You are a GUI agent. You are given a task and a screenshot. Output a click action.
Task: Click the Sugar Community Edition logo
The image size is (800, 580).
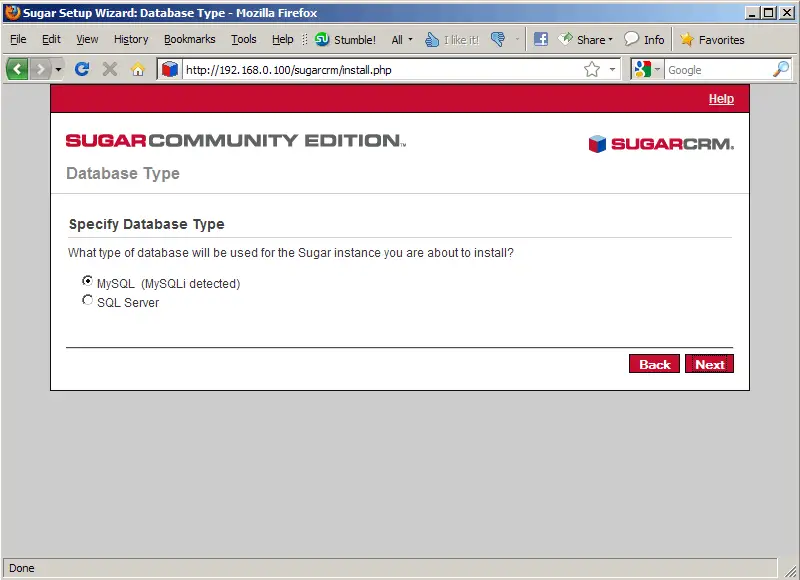[236, 141]
